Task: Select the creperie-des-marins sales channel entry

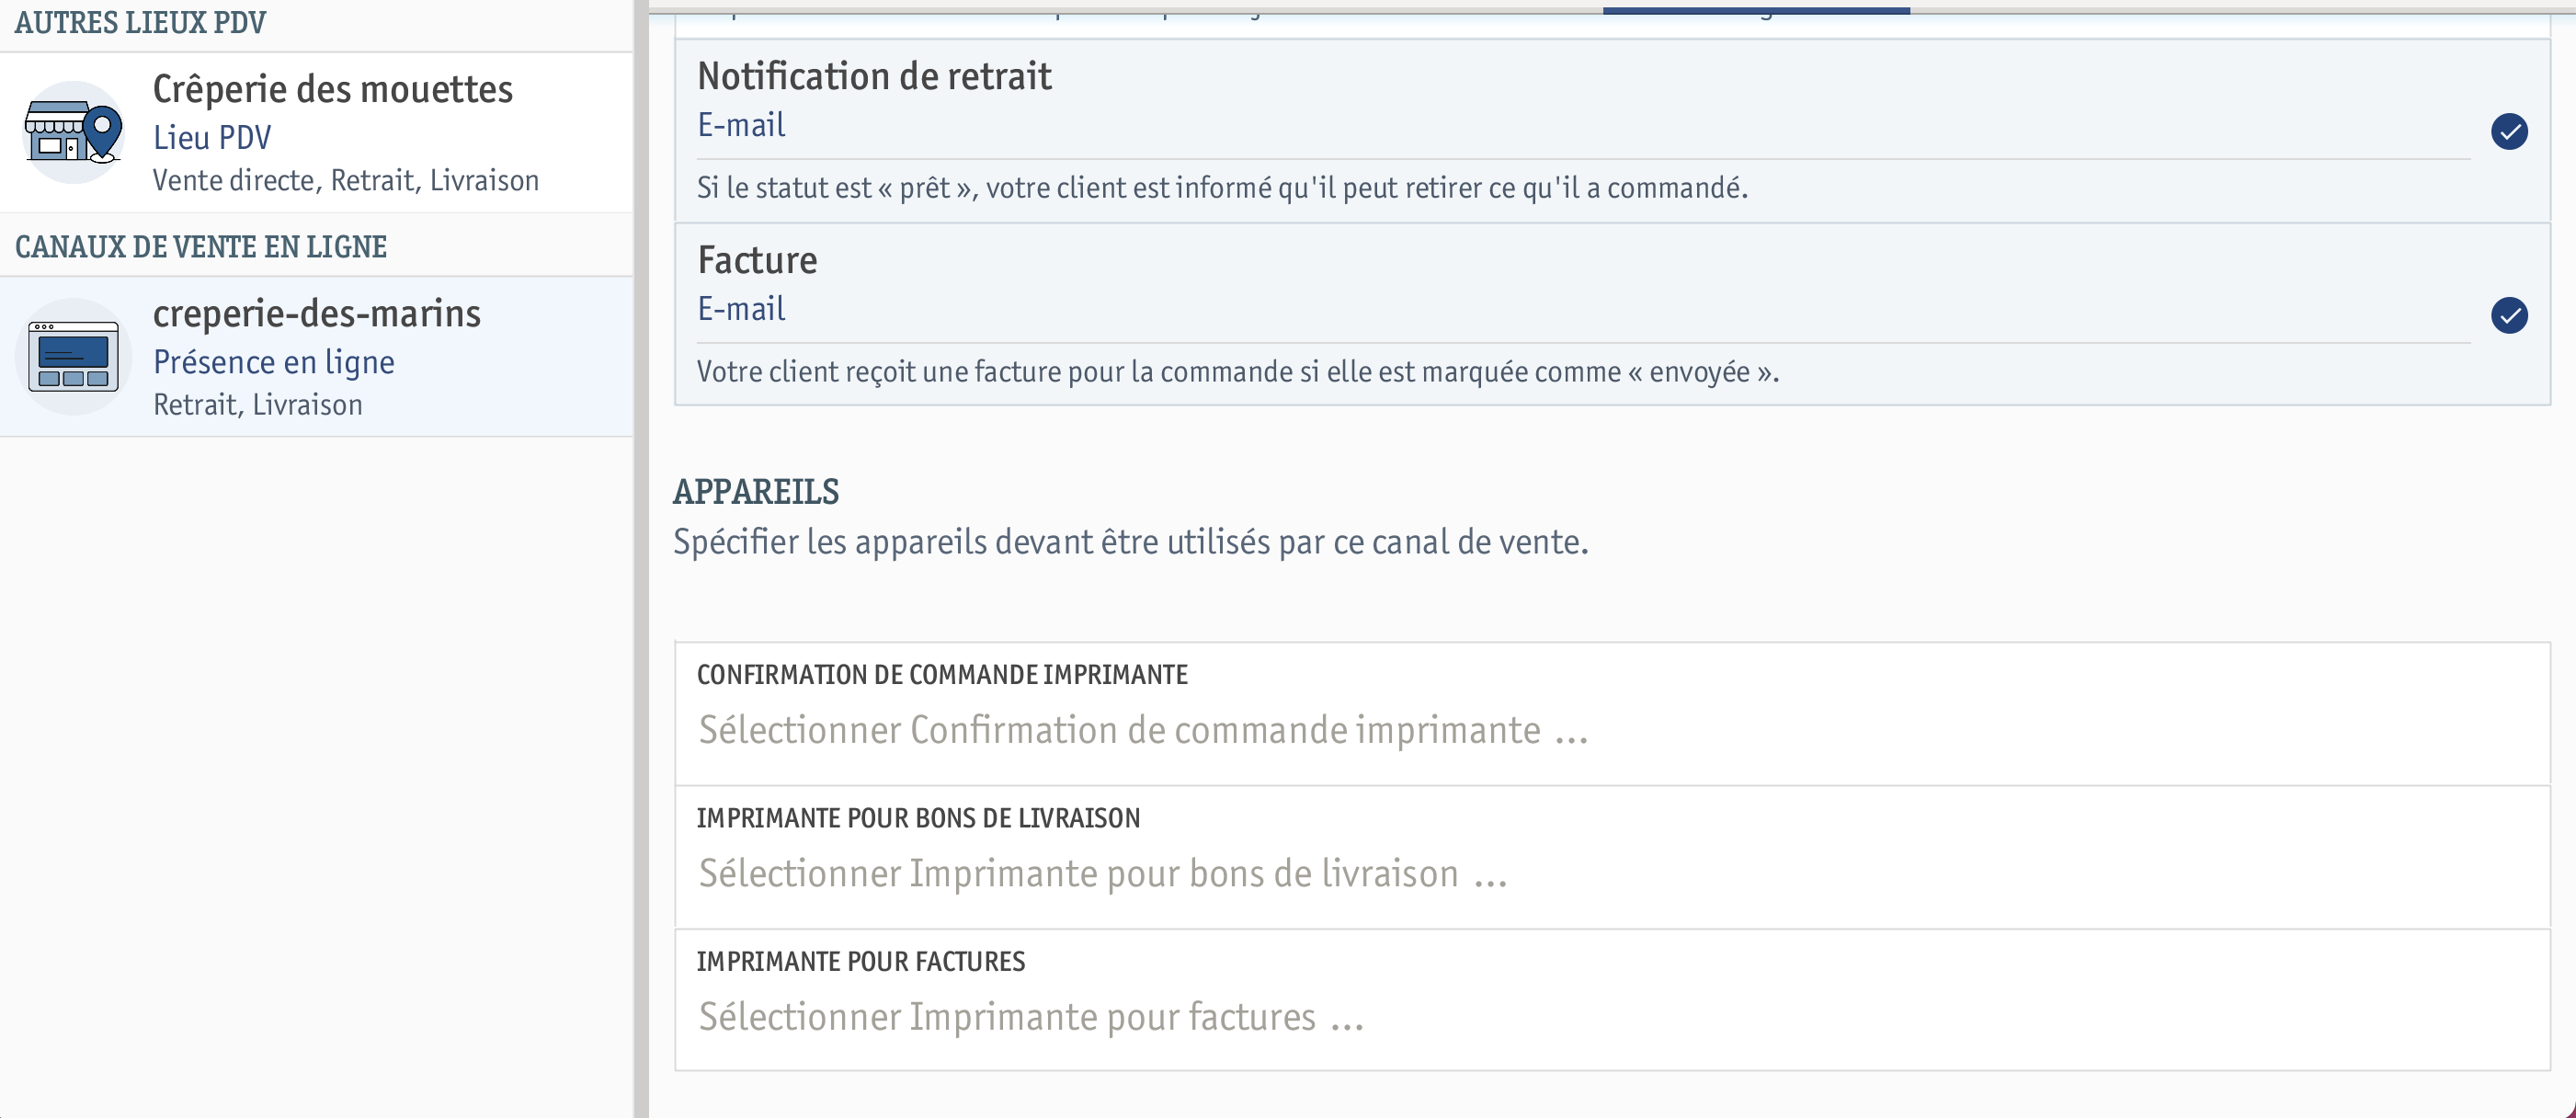Action: [316, 357]
